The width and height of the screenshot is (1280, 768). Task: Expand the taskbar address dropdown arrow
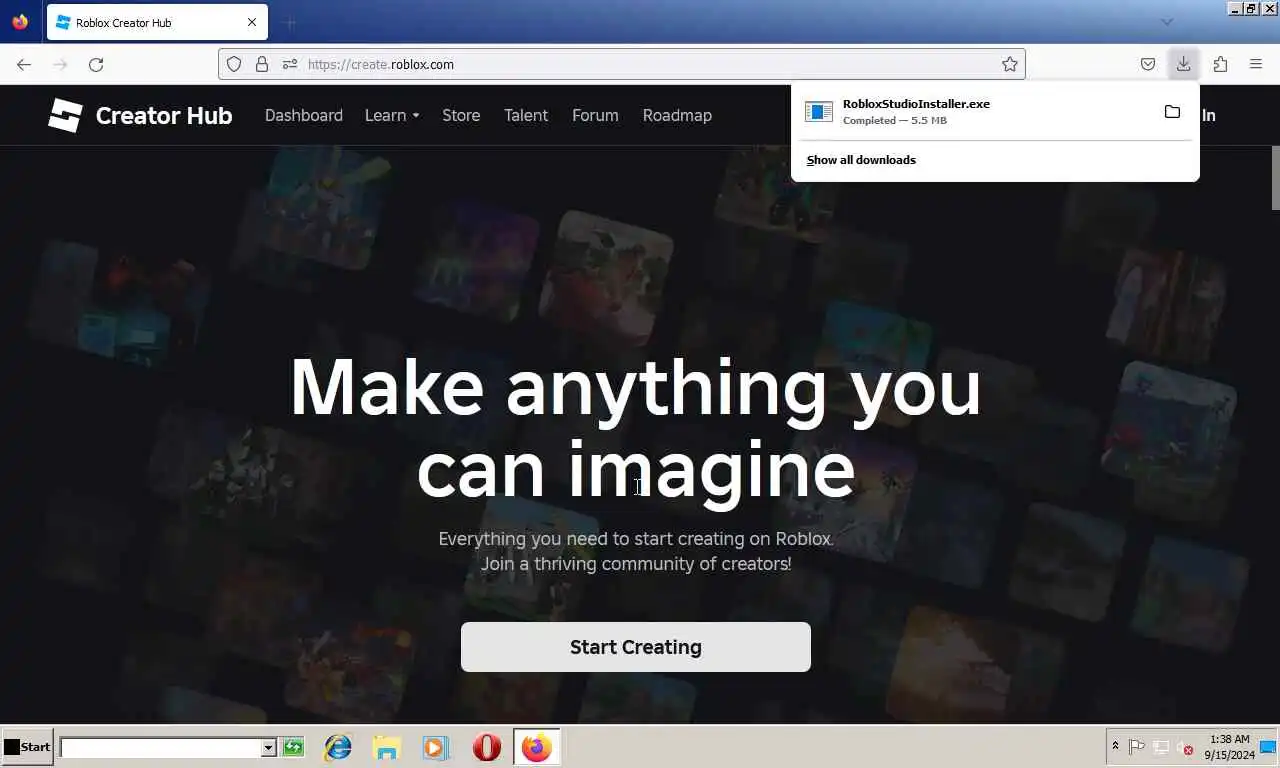(268, 748)
